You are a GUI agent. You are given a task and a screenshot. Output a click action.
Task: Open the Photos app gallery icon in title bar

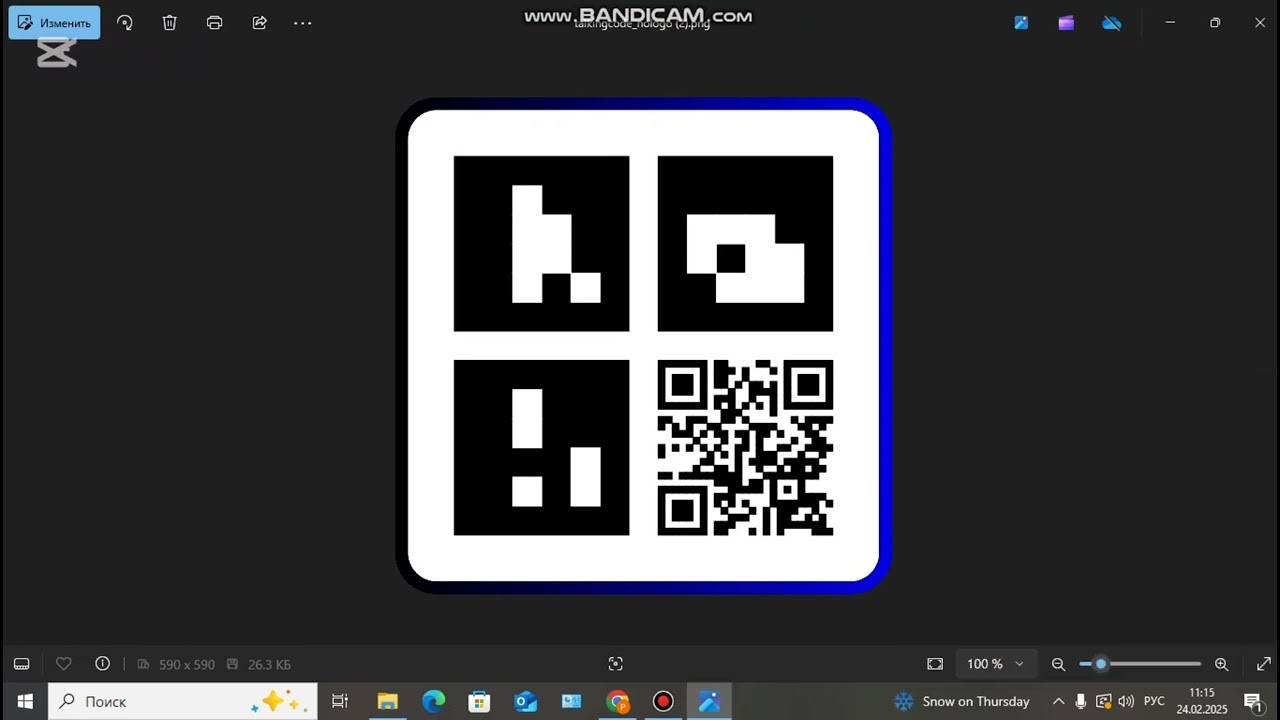[x=1021, y=22]
